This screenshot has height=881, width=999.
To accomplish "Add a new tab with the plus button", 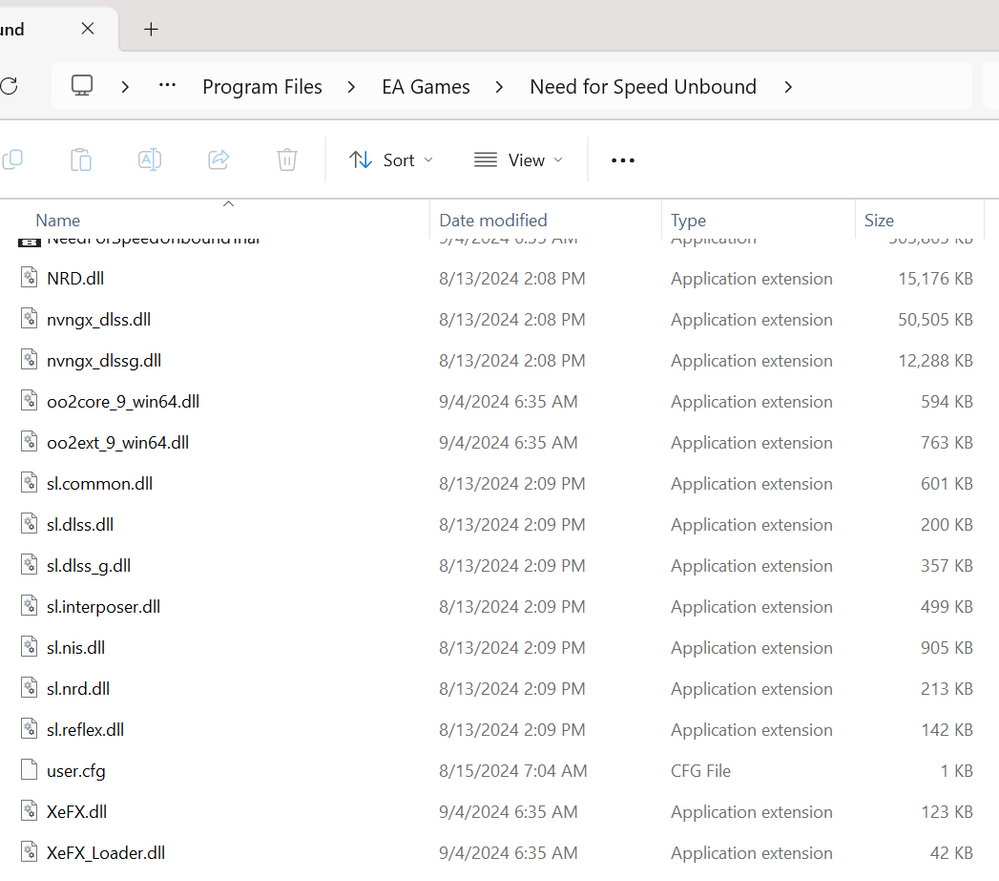I will 151,29.
